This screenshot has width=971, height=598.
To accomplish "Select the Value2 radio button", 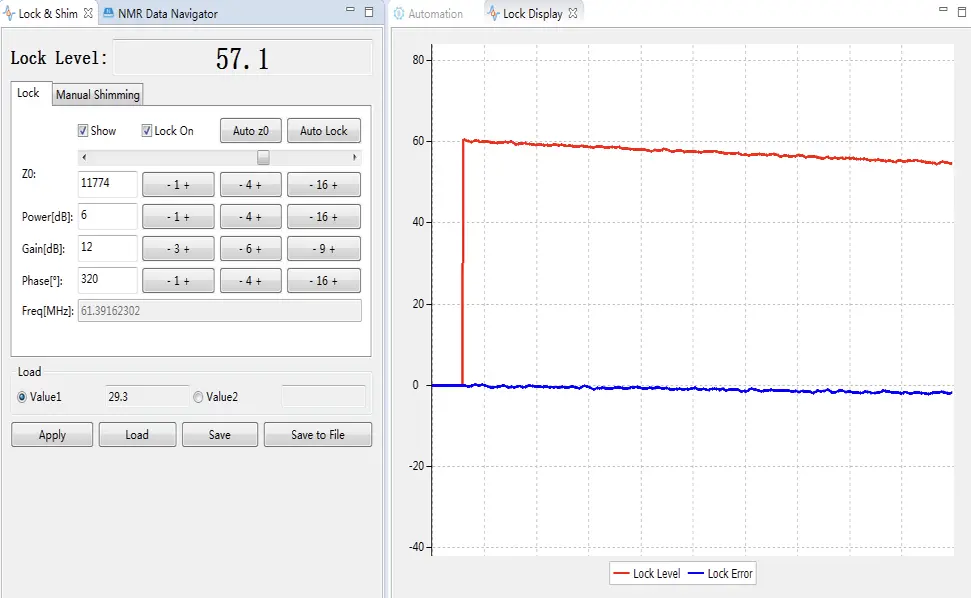I will pyautogui.click(x=198, y=397).
